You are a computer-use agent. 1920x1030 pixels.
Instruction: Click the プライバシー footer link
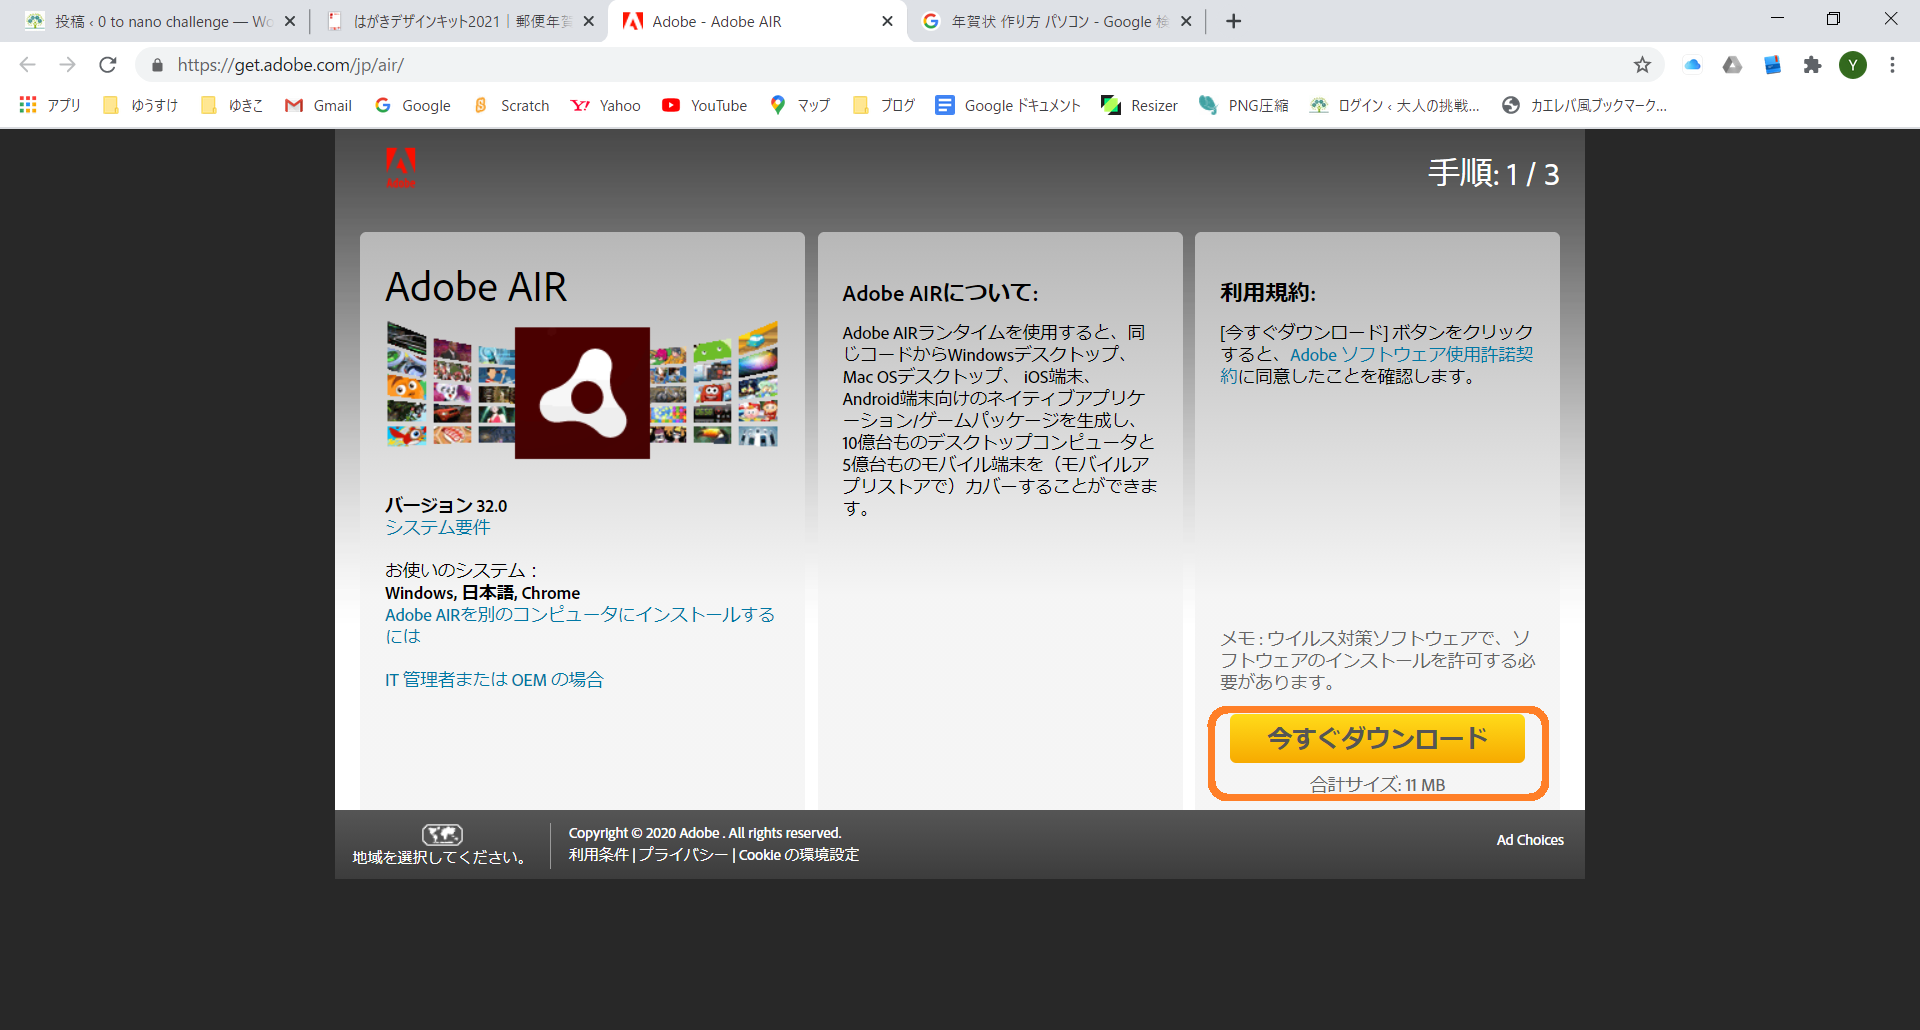pyautogui.click(x=683, y=855)
